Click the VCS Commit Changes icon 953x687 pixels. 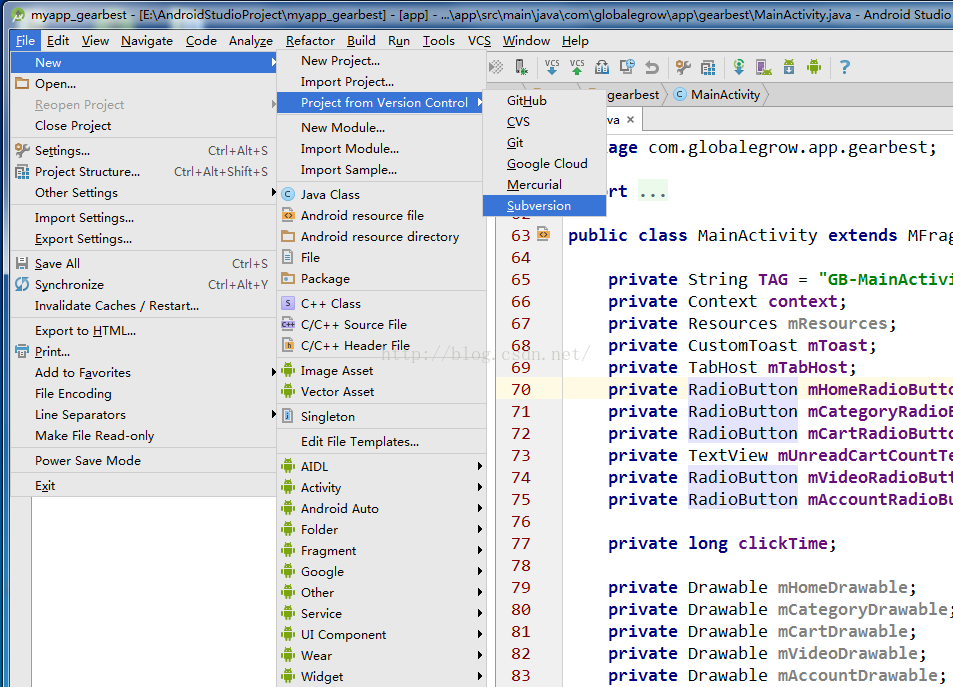(x=577, y=67)
